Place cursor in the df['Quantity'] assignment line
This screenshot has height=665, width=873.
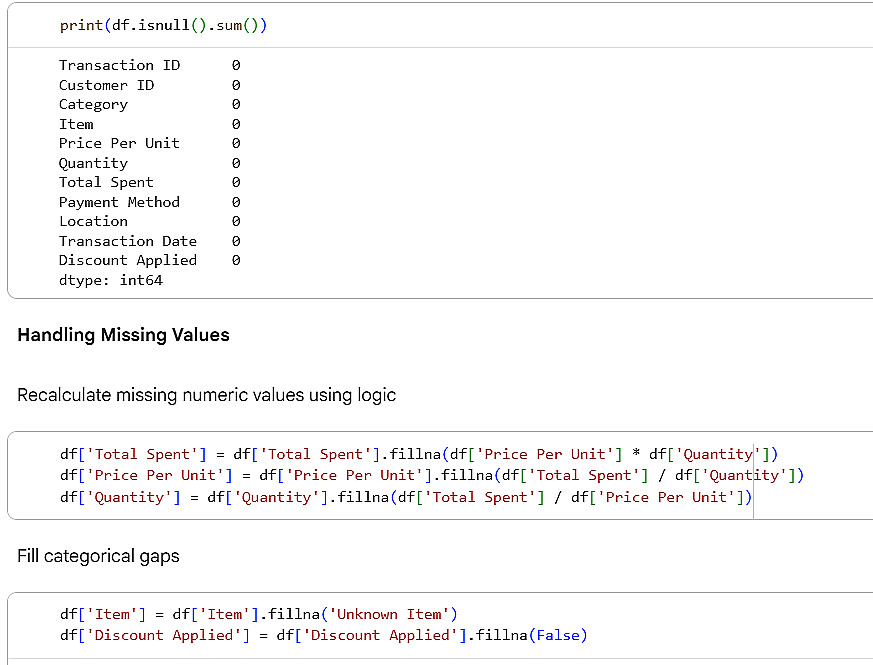(406, 497)
